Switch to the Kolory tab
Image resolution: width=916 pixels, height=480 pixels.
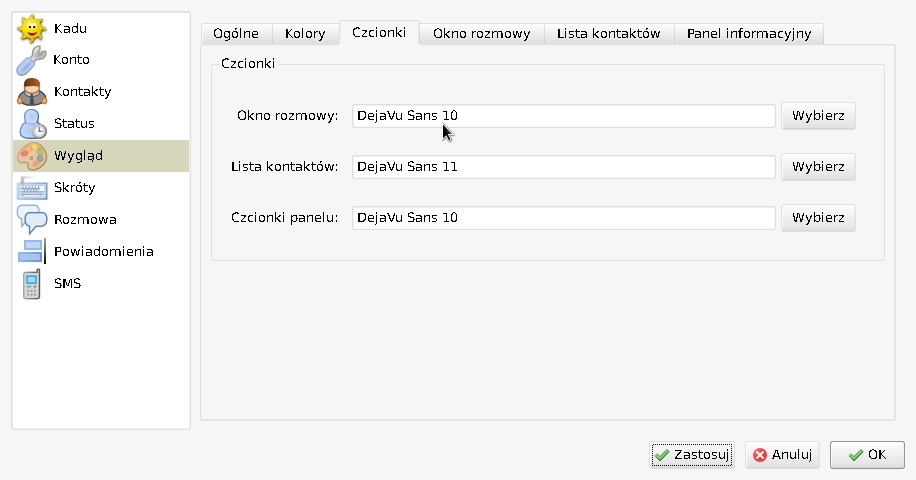(305, 34)
